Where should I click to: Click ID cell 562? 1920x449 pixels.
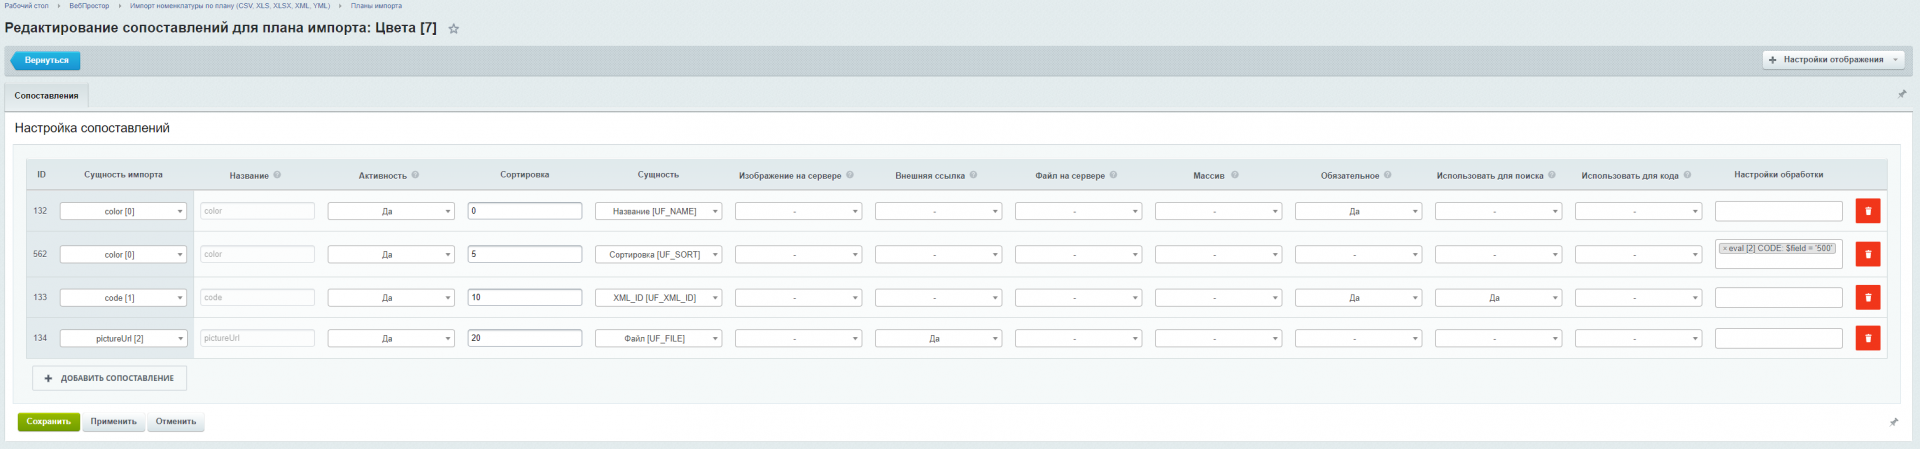(40, 254)
